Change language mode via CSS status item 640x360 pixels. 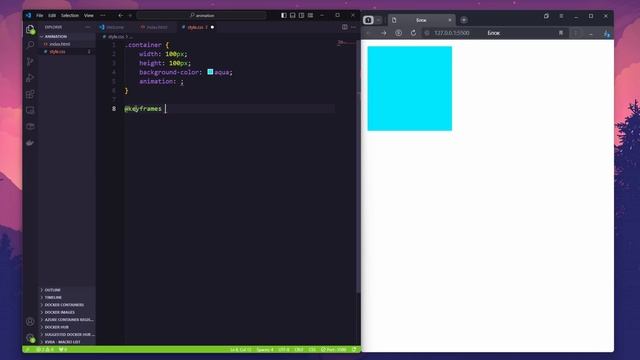[312, 349]
